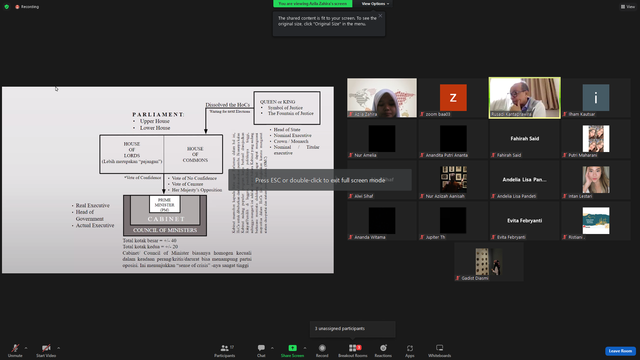Image resolution: width=640 pixels, height=360 pixels.
Task: Select Gadist Diasmi's participant tile
Action: (489, 262)
